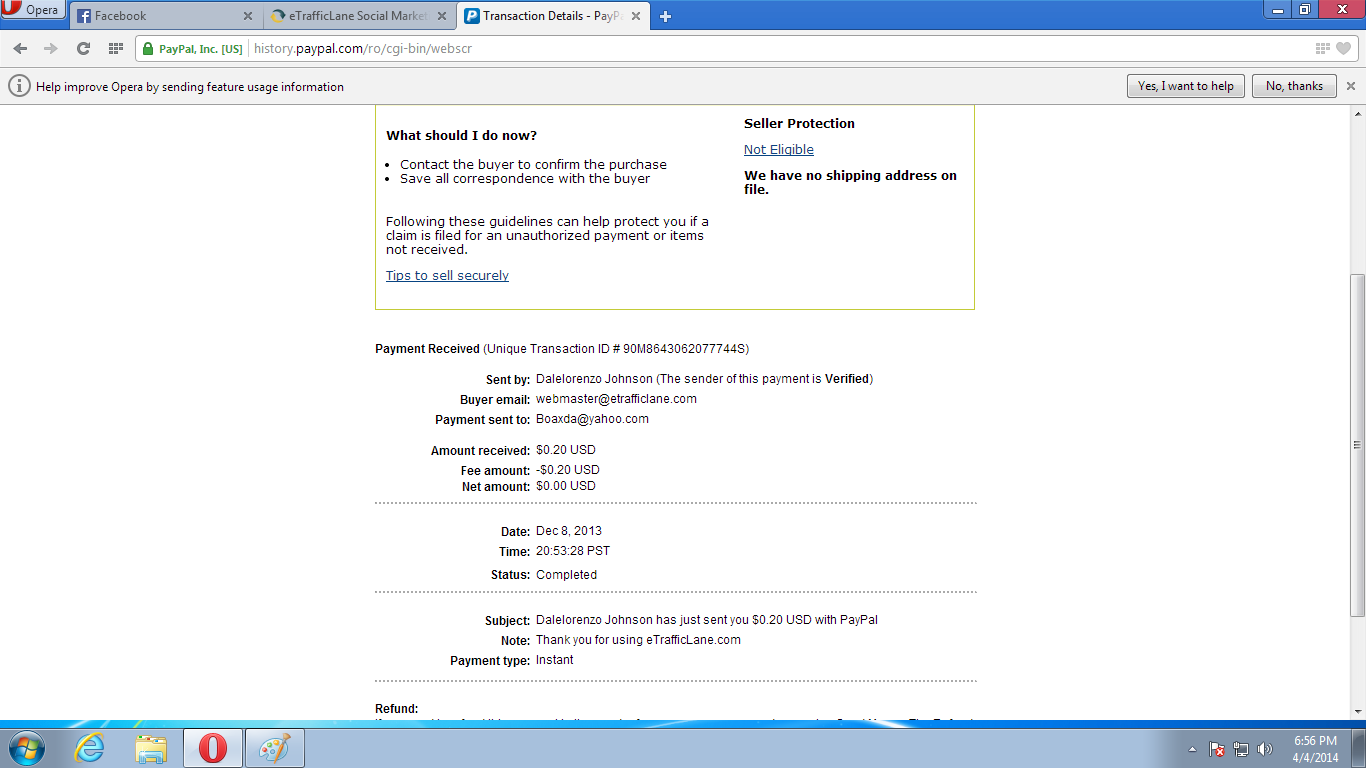
Task: Click the Thank you for using eTrafficLane.com note
Action: tap(638, 640)
